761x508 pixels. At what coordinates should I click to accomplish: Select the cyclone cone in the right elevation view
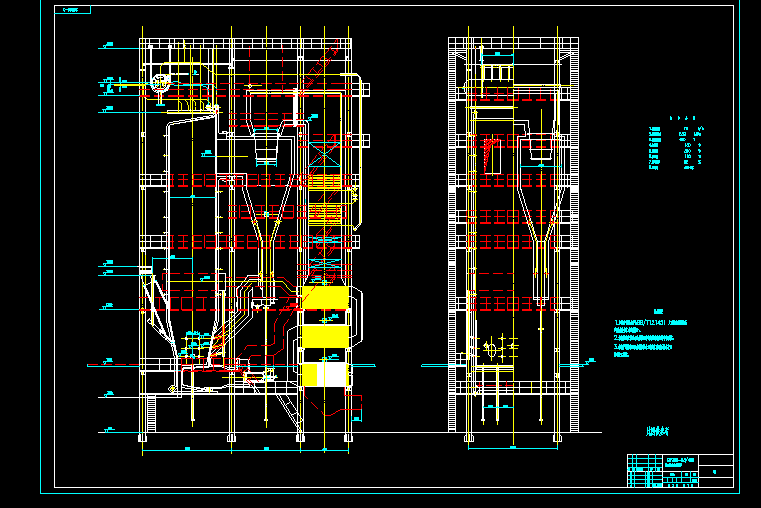click(x=541, y=216)
